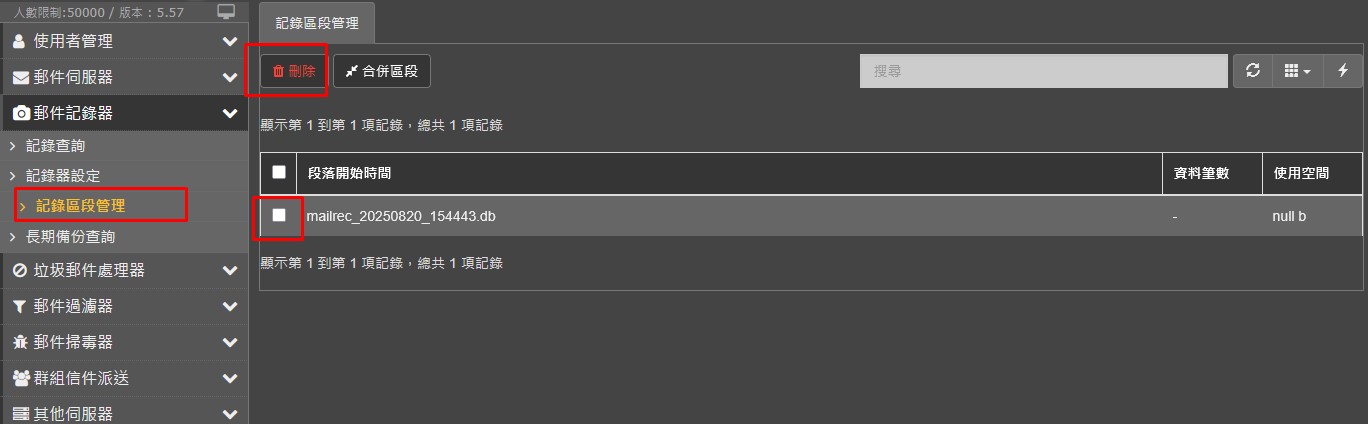
Task: Click the trash delete button
Action: [x=294, y=72]
